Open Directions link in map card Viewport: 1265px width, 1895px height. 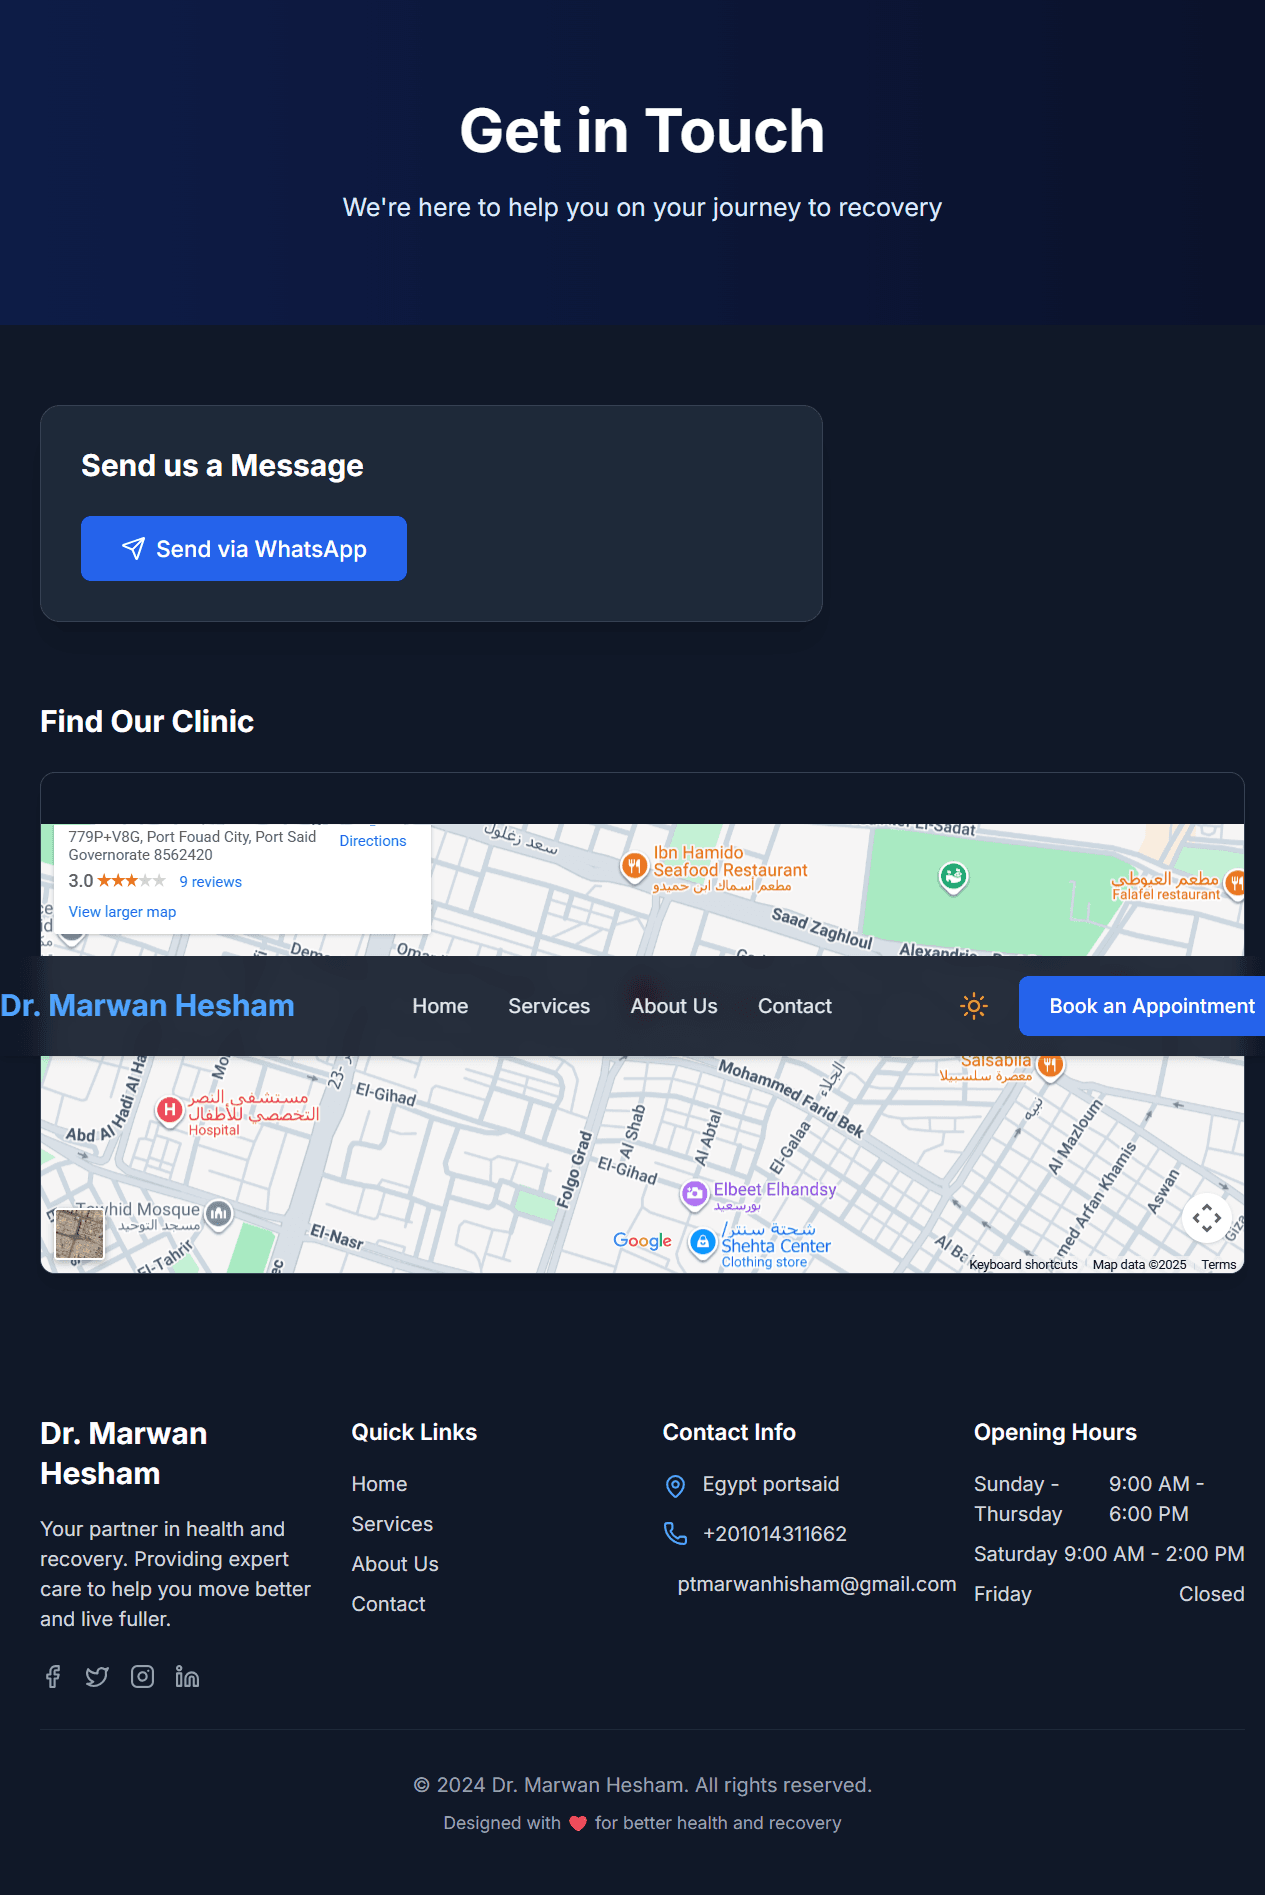(373, 841)
